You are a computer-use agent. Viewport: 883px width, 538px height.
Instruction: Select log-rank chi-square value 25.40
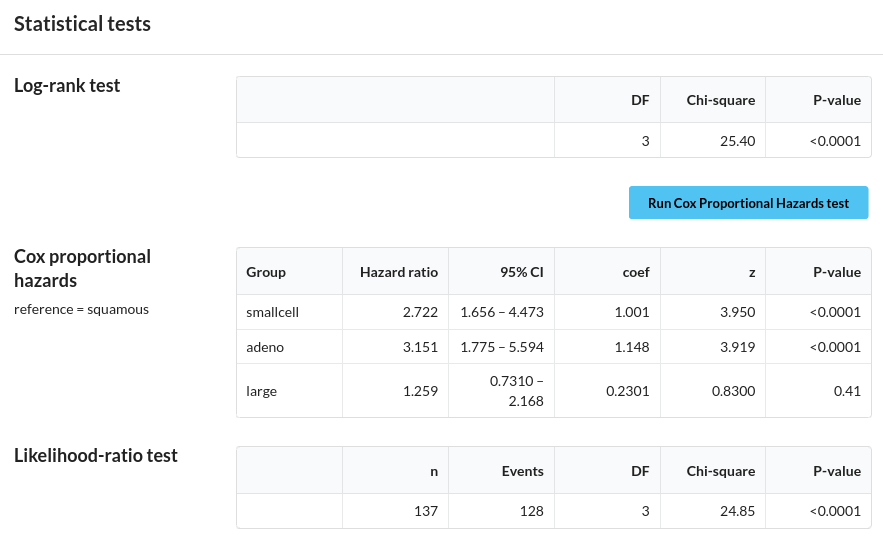click(738, 141)
